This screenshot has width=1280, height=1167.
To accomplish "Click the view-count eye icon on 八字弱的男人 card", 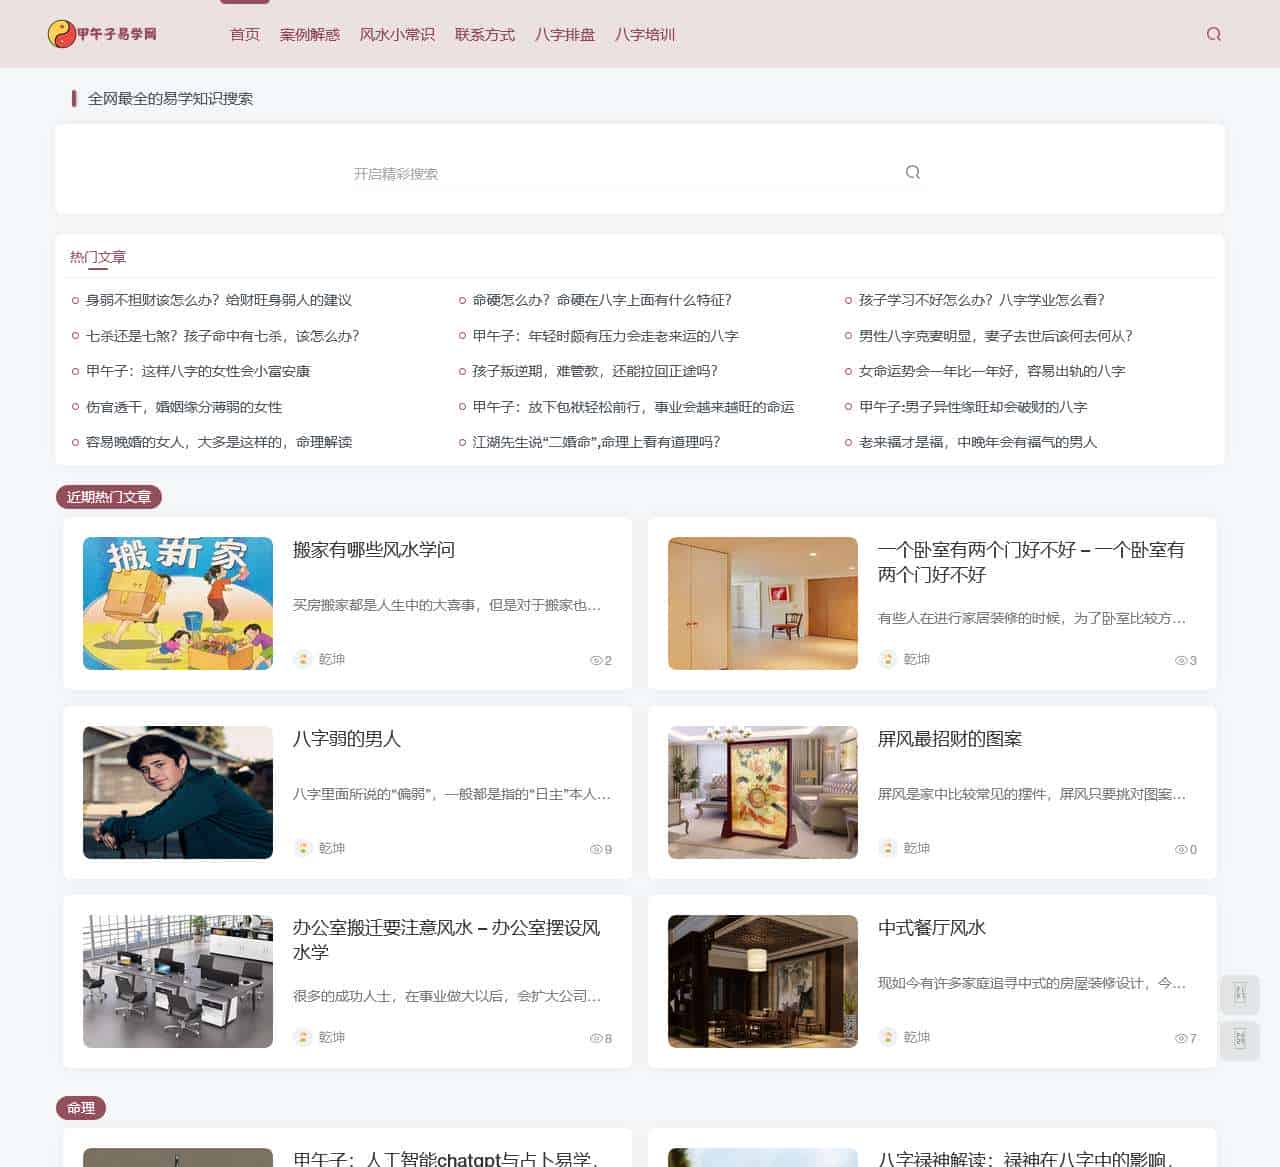I will 596,849.
